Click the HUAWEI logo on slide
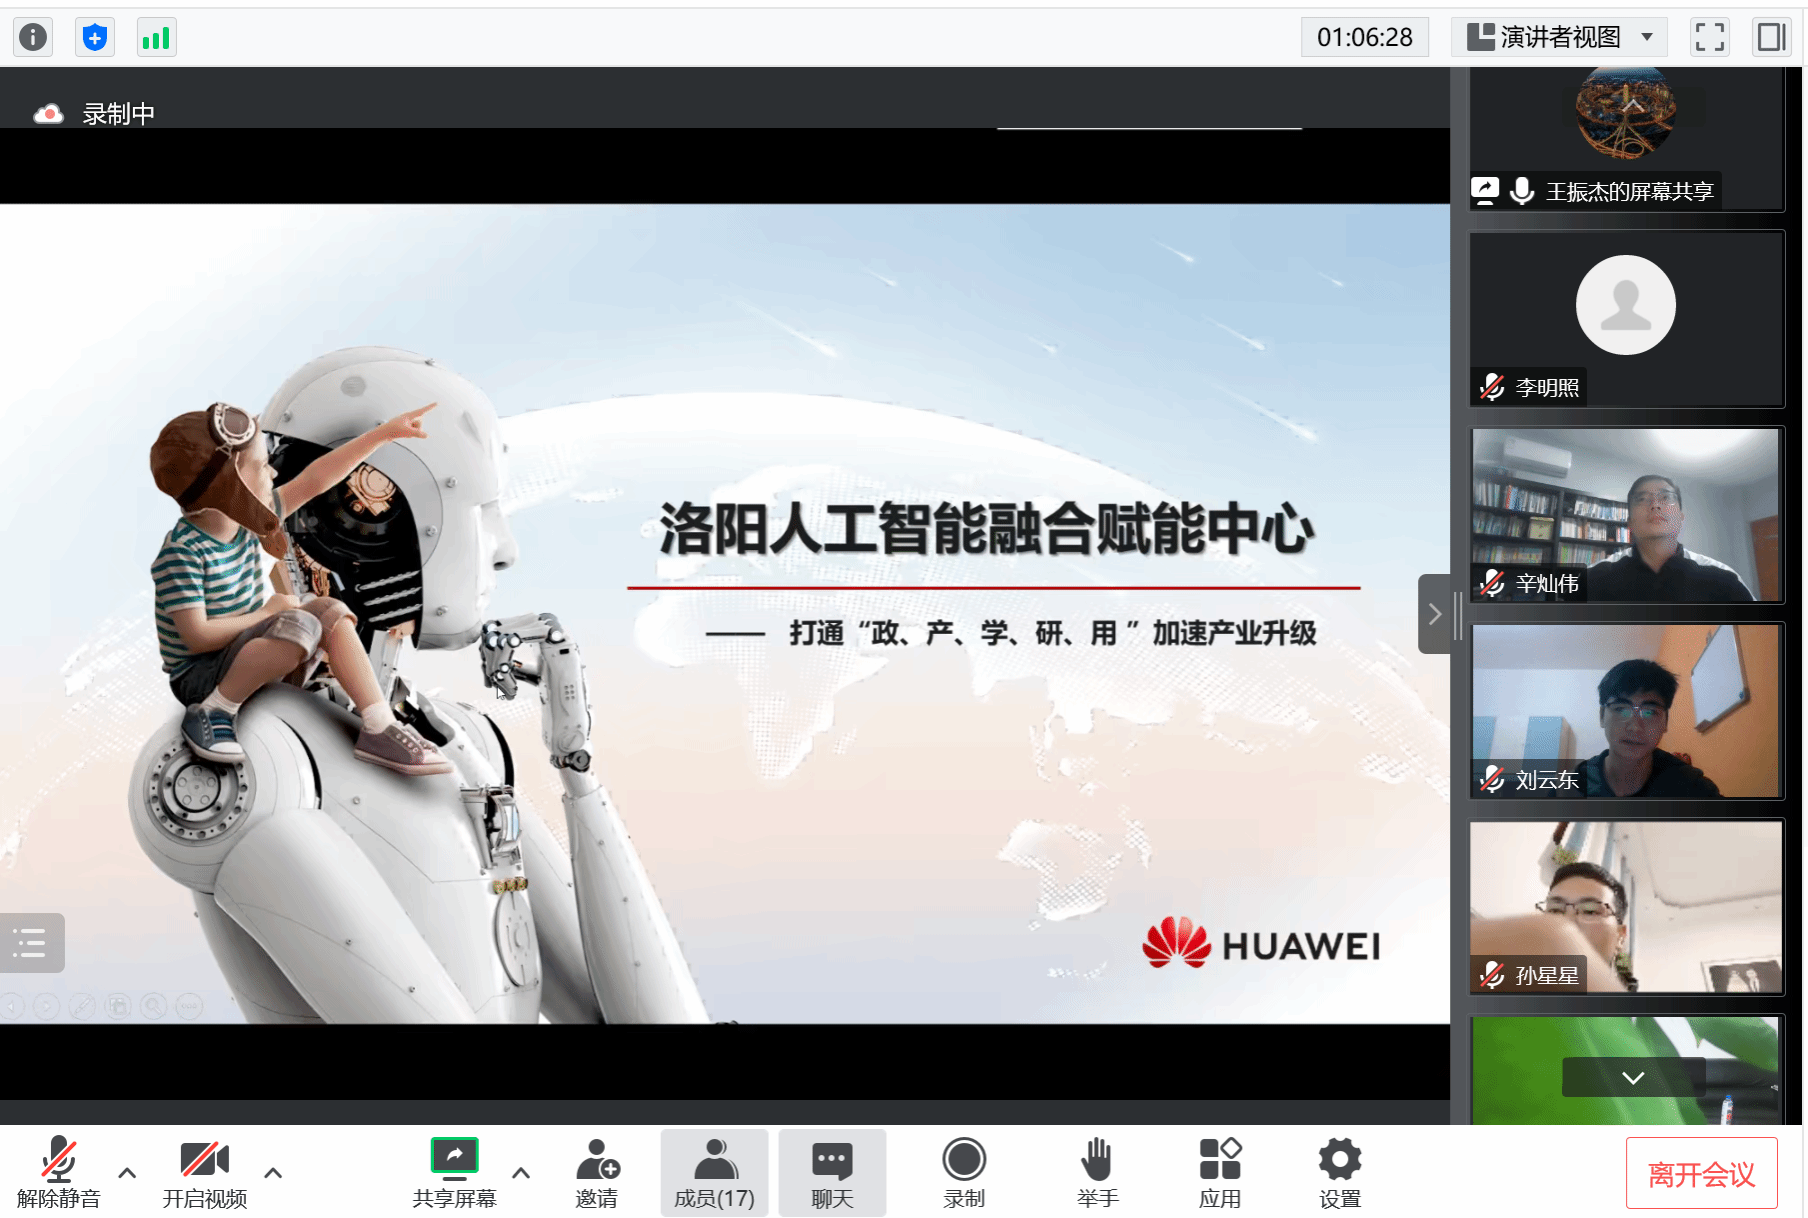 click(x=1262, y=944)
